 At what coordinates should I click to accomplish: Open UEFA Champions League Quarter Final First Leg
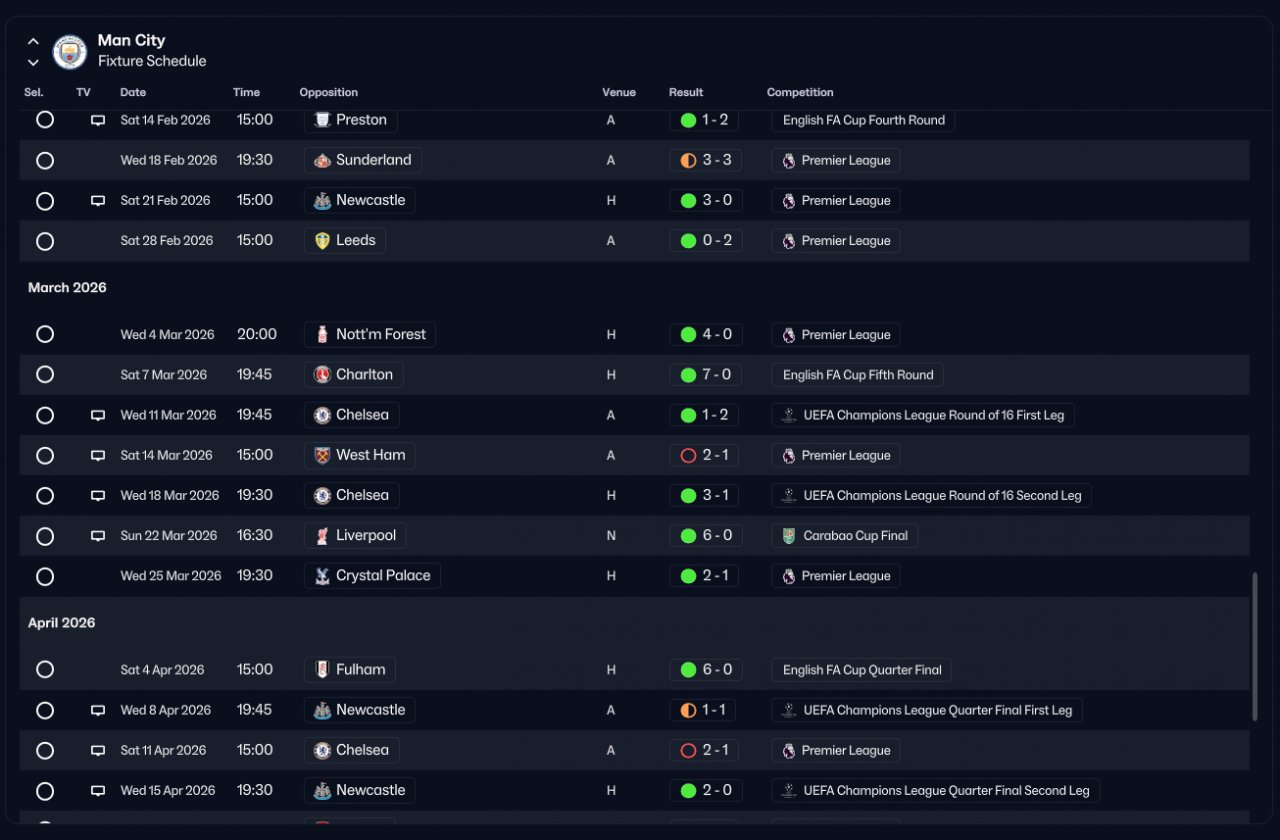pos(927,710)
